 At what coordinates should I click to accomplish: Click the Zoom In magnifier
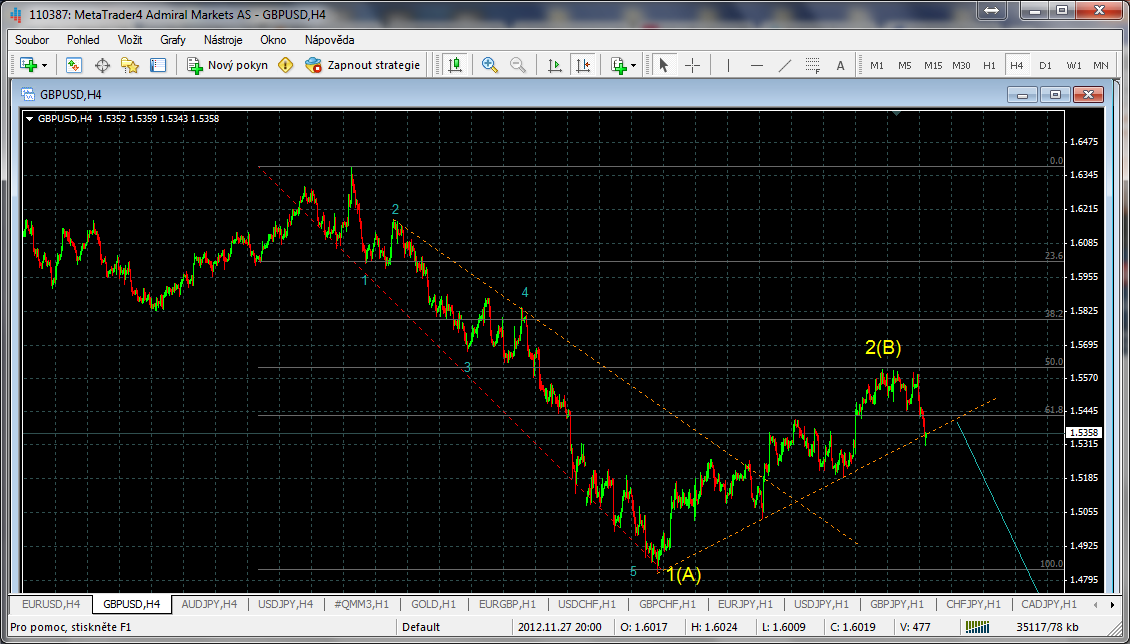(x=490, y=65)
